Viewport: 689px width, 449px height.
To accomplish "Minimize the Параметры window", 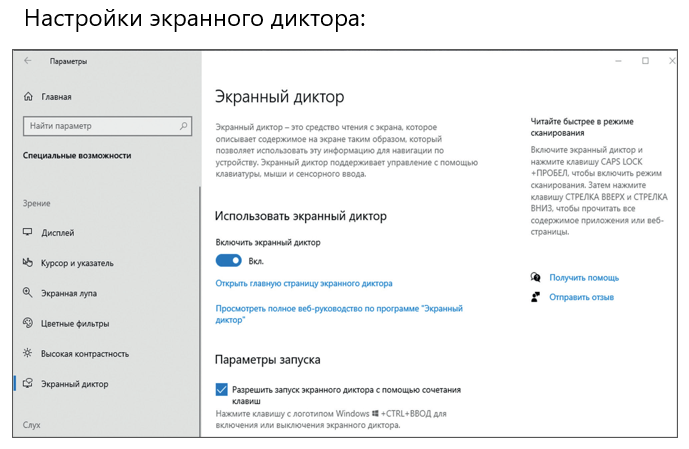I will [x=618, y=61].
